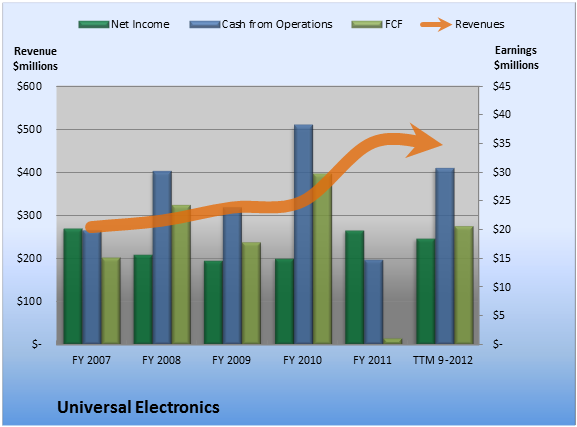The width and height of the screenshot is (577, 427).
Task: Click the $40 right axis label
Action: (502, 114)
